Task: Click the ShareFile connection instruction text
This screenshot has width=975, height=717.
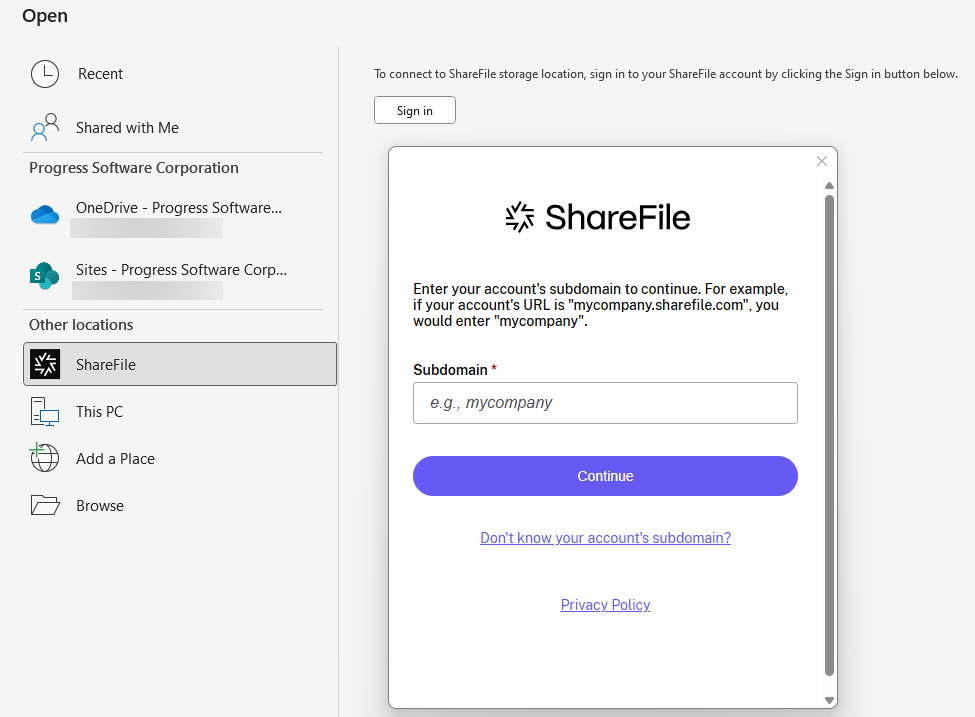Action: [x=665, y=74]
